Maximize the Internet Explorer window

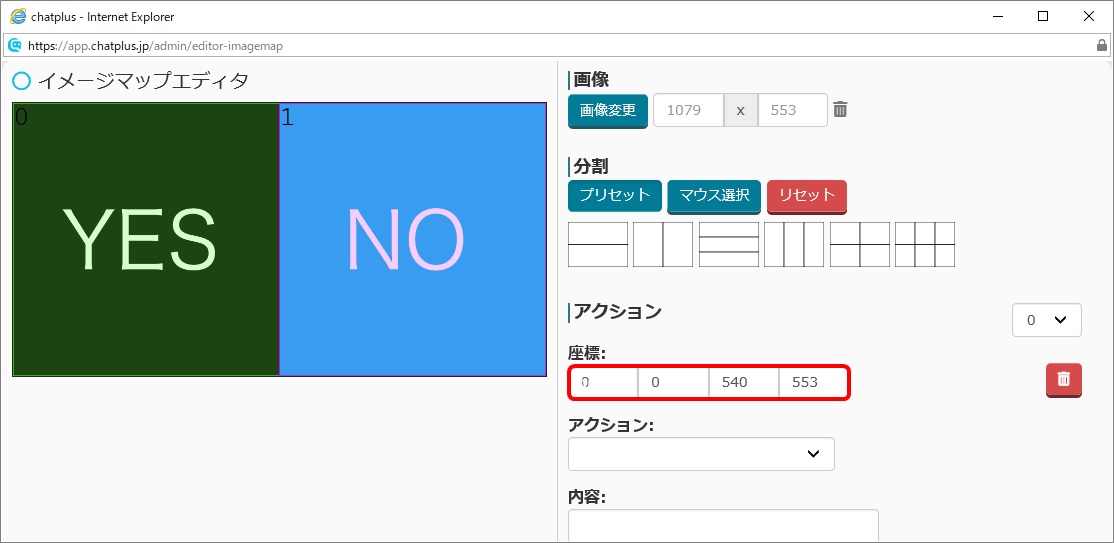click(1043, 16)
